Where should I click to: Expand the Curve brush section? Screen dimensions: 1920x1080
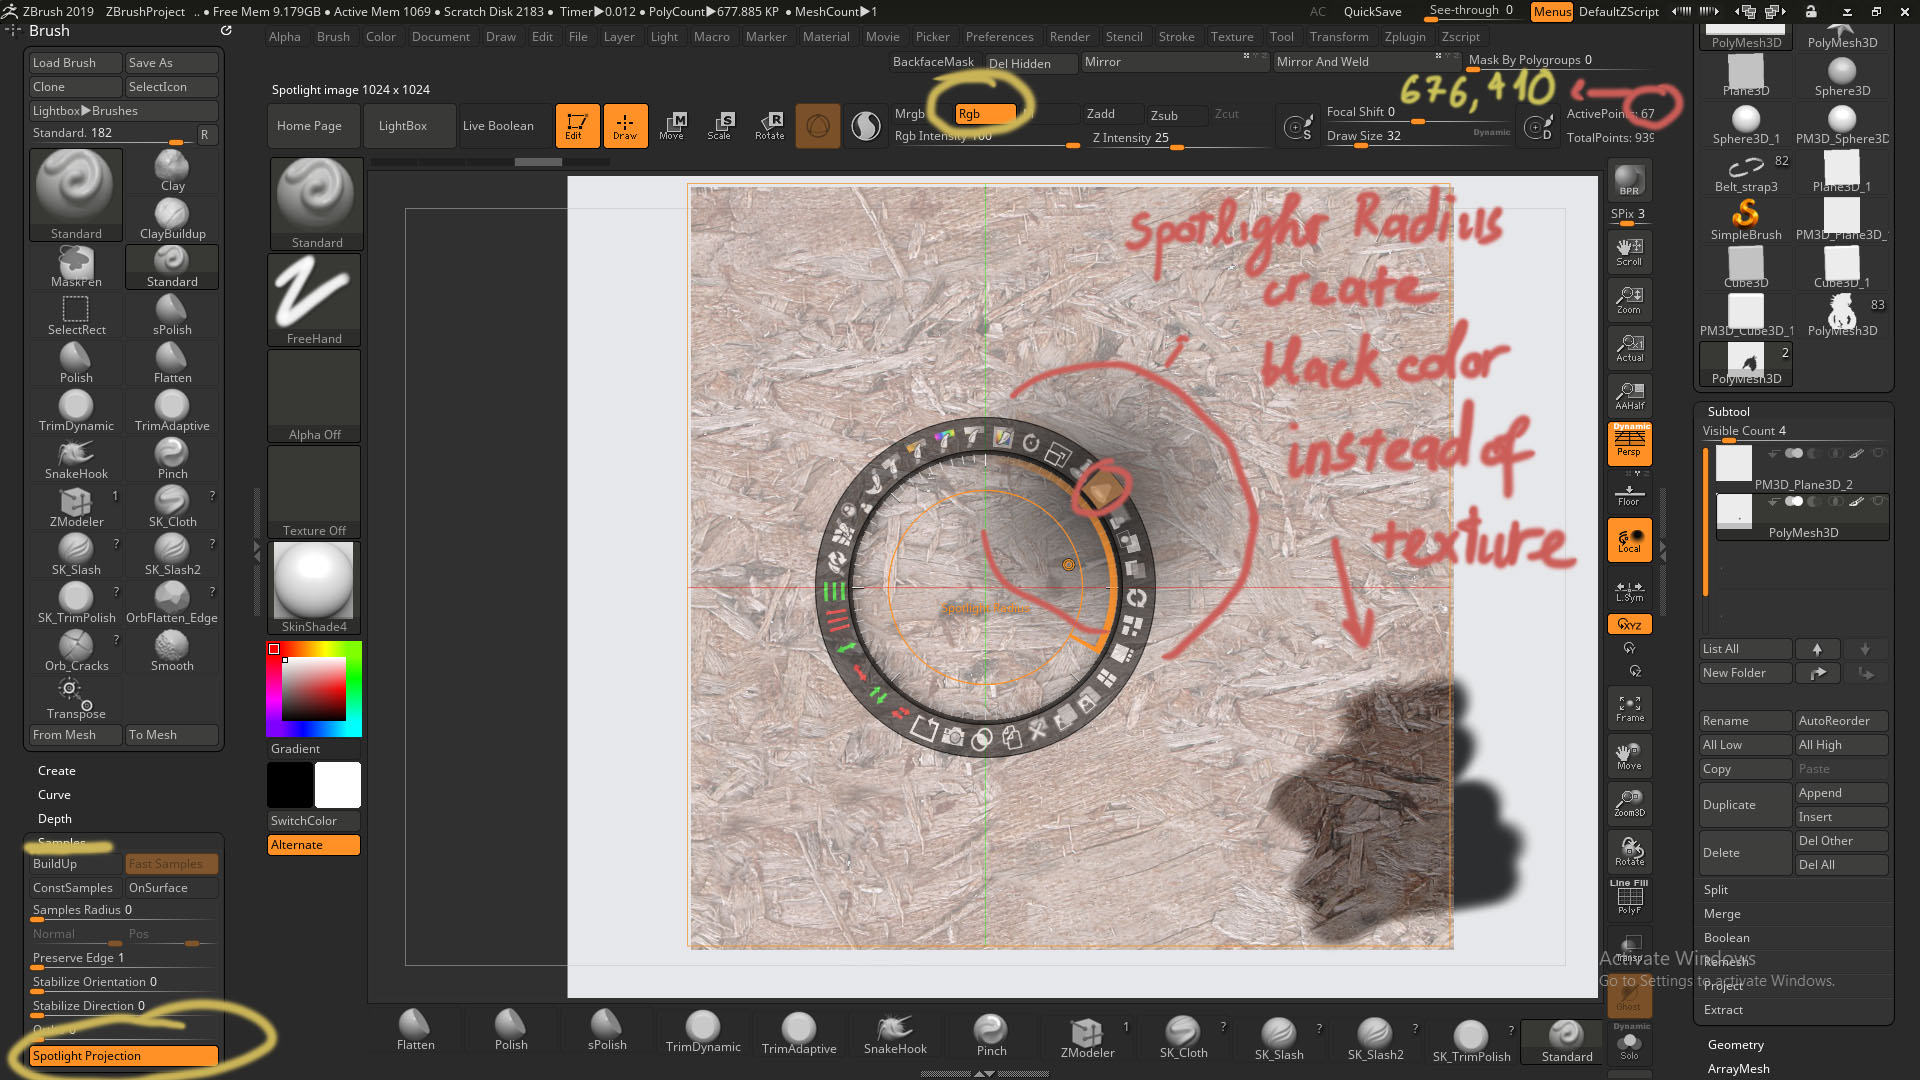tap(54, 795)
